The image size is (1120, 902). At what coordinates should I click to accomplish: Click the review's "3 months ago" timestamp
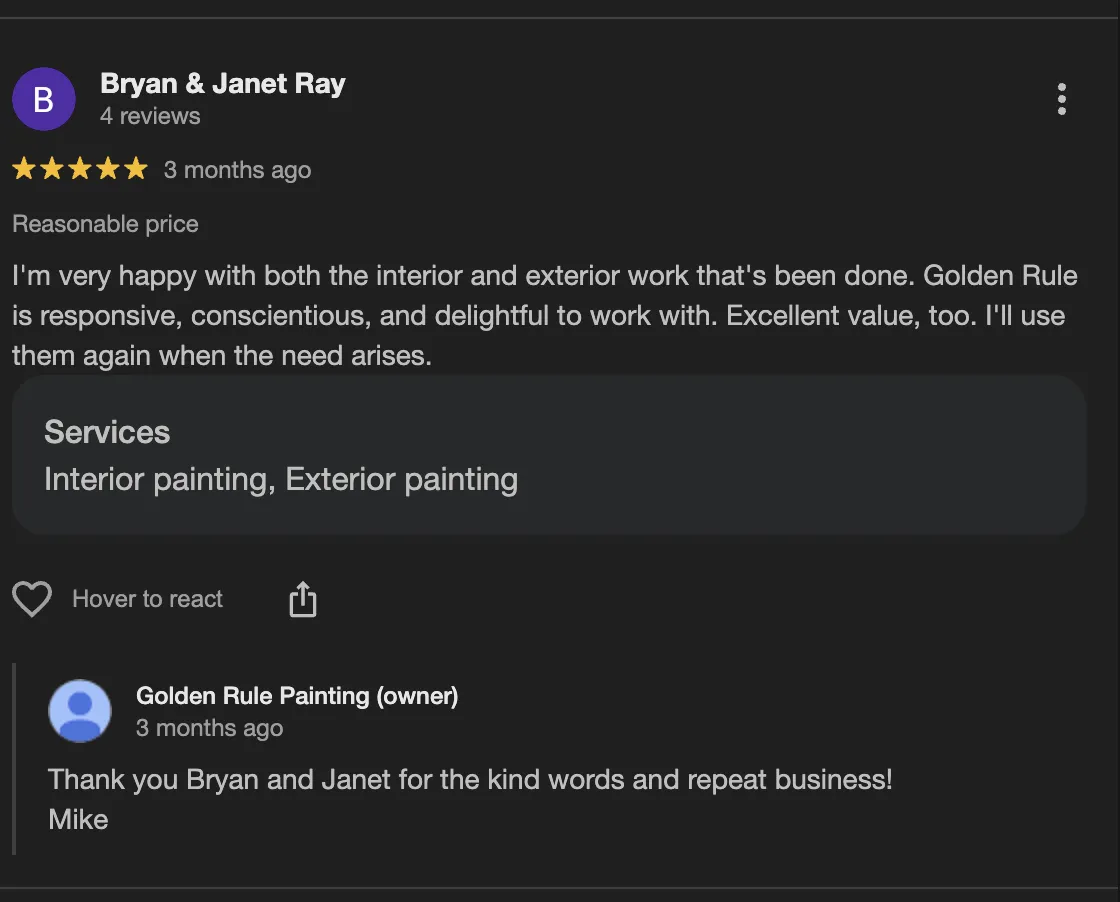coord(237,170)
